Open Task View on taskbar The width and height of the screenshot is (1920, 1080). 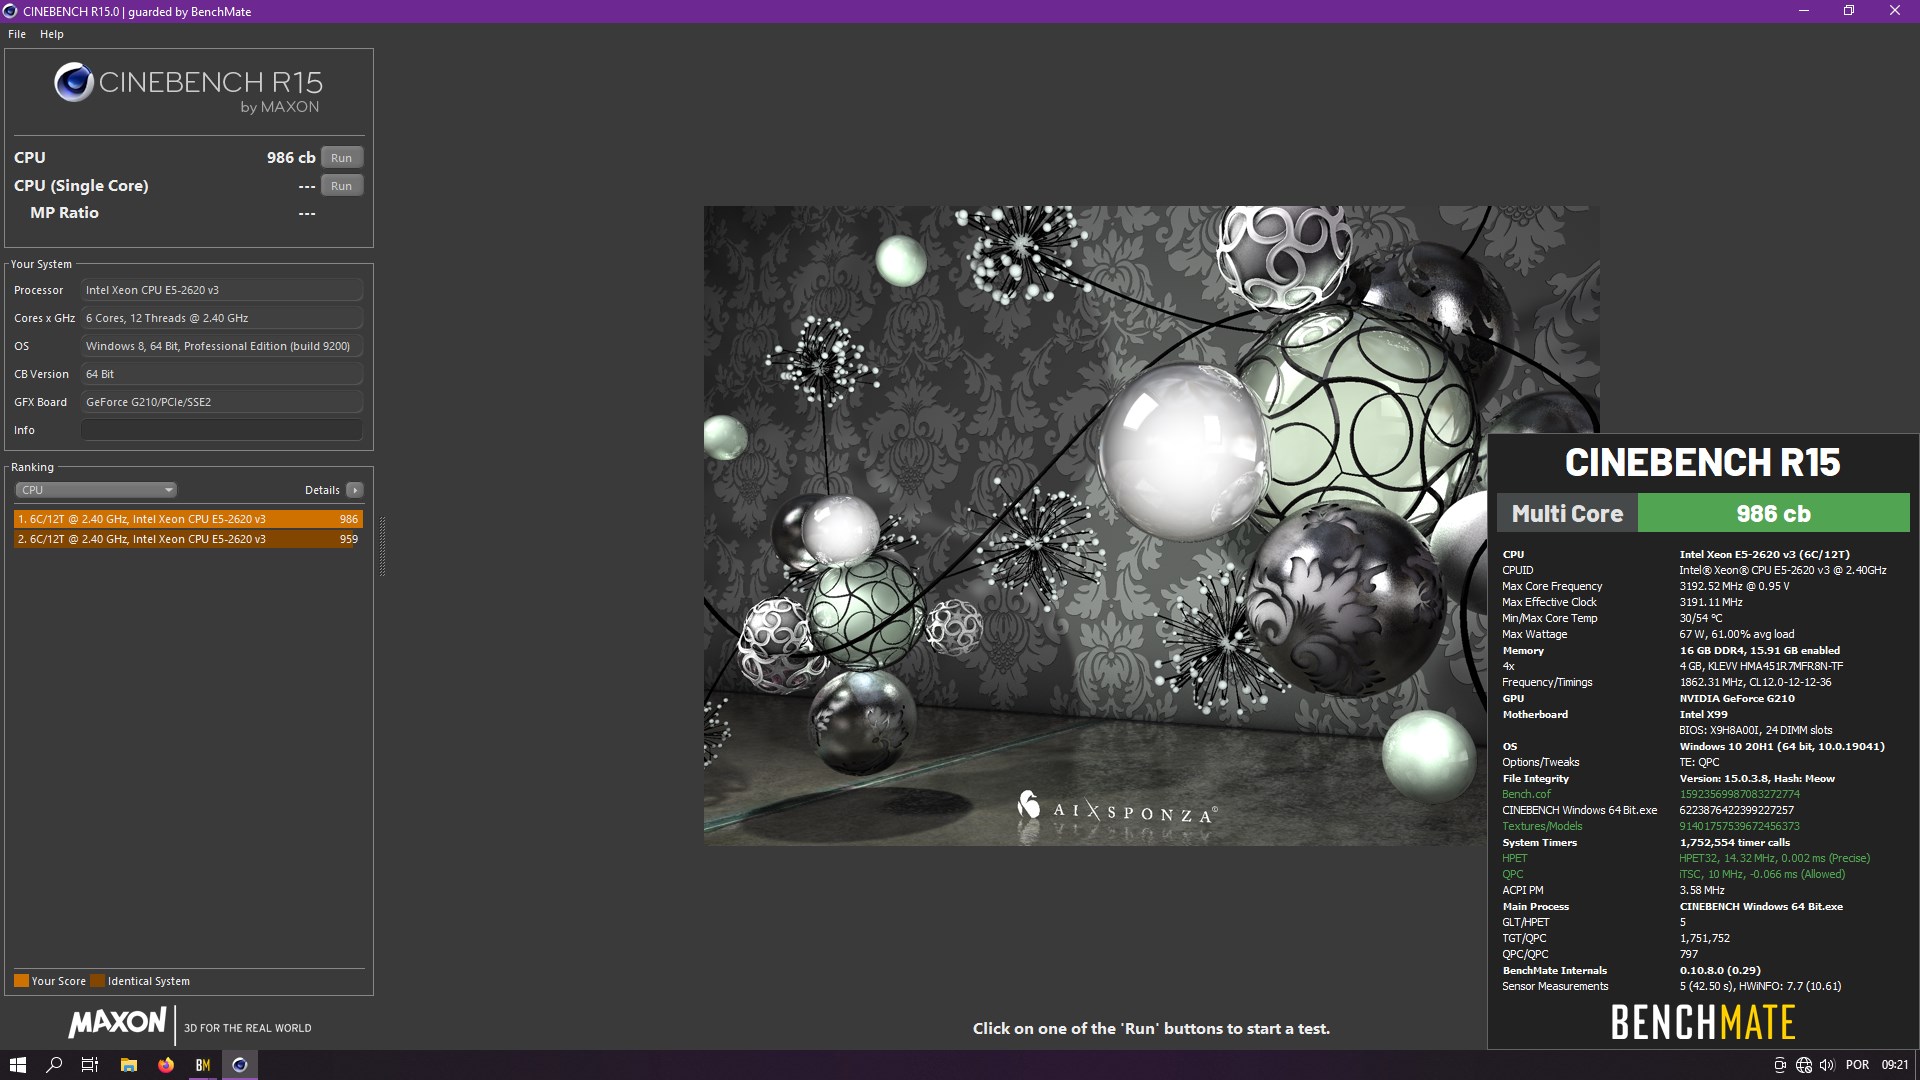[x=90, y=1065]
